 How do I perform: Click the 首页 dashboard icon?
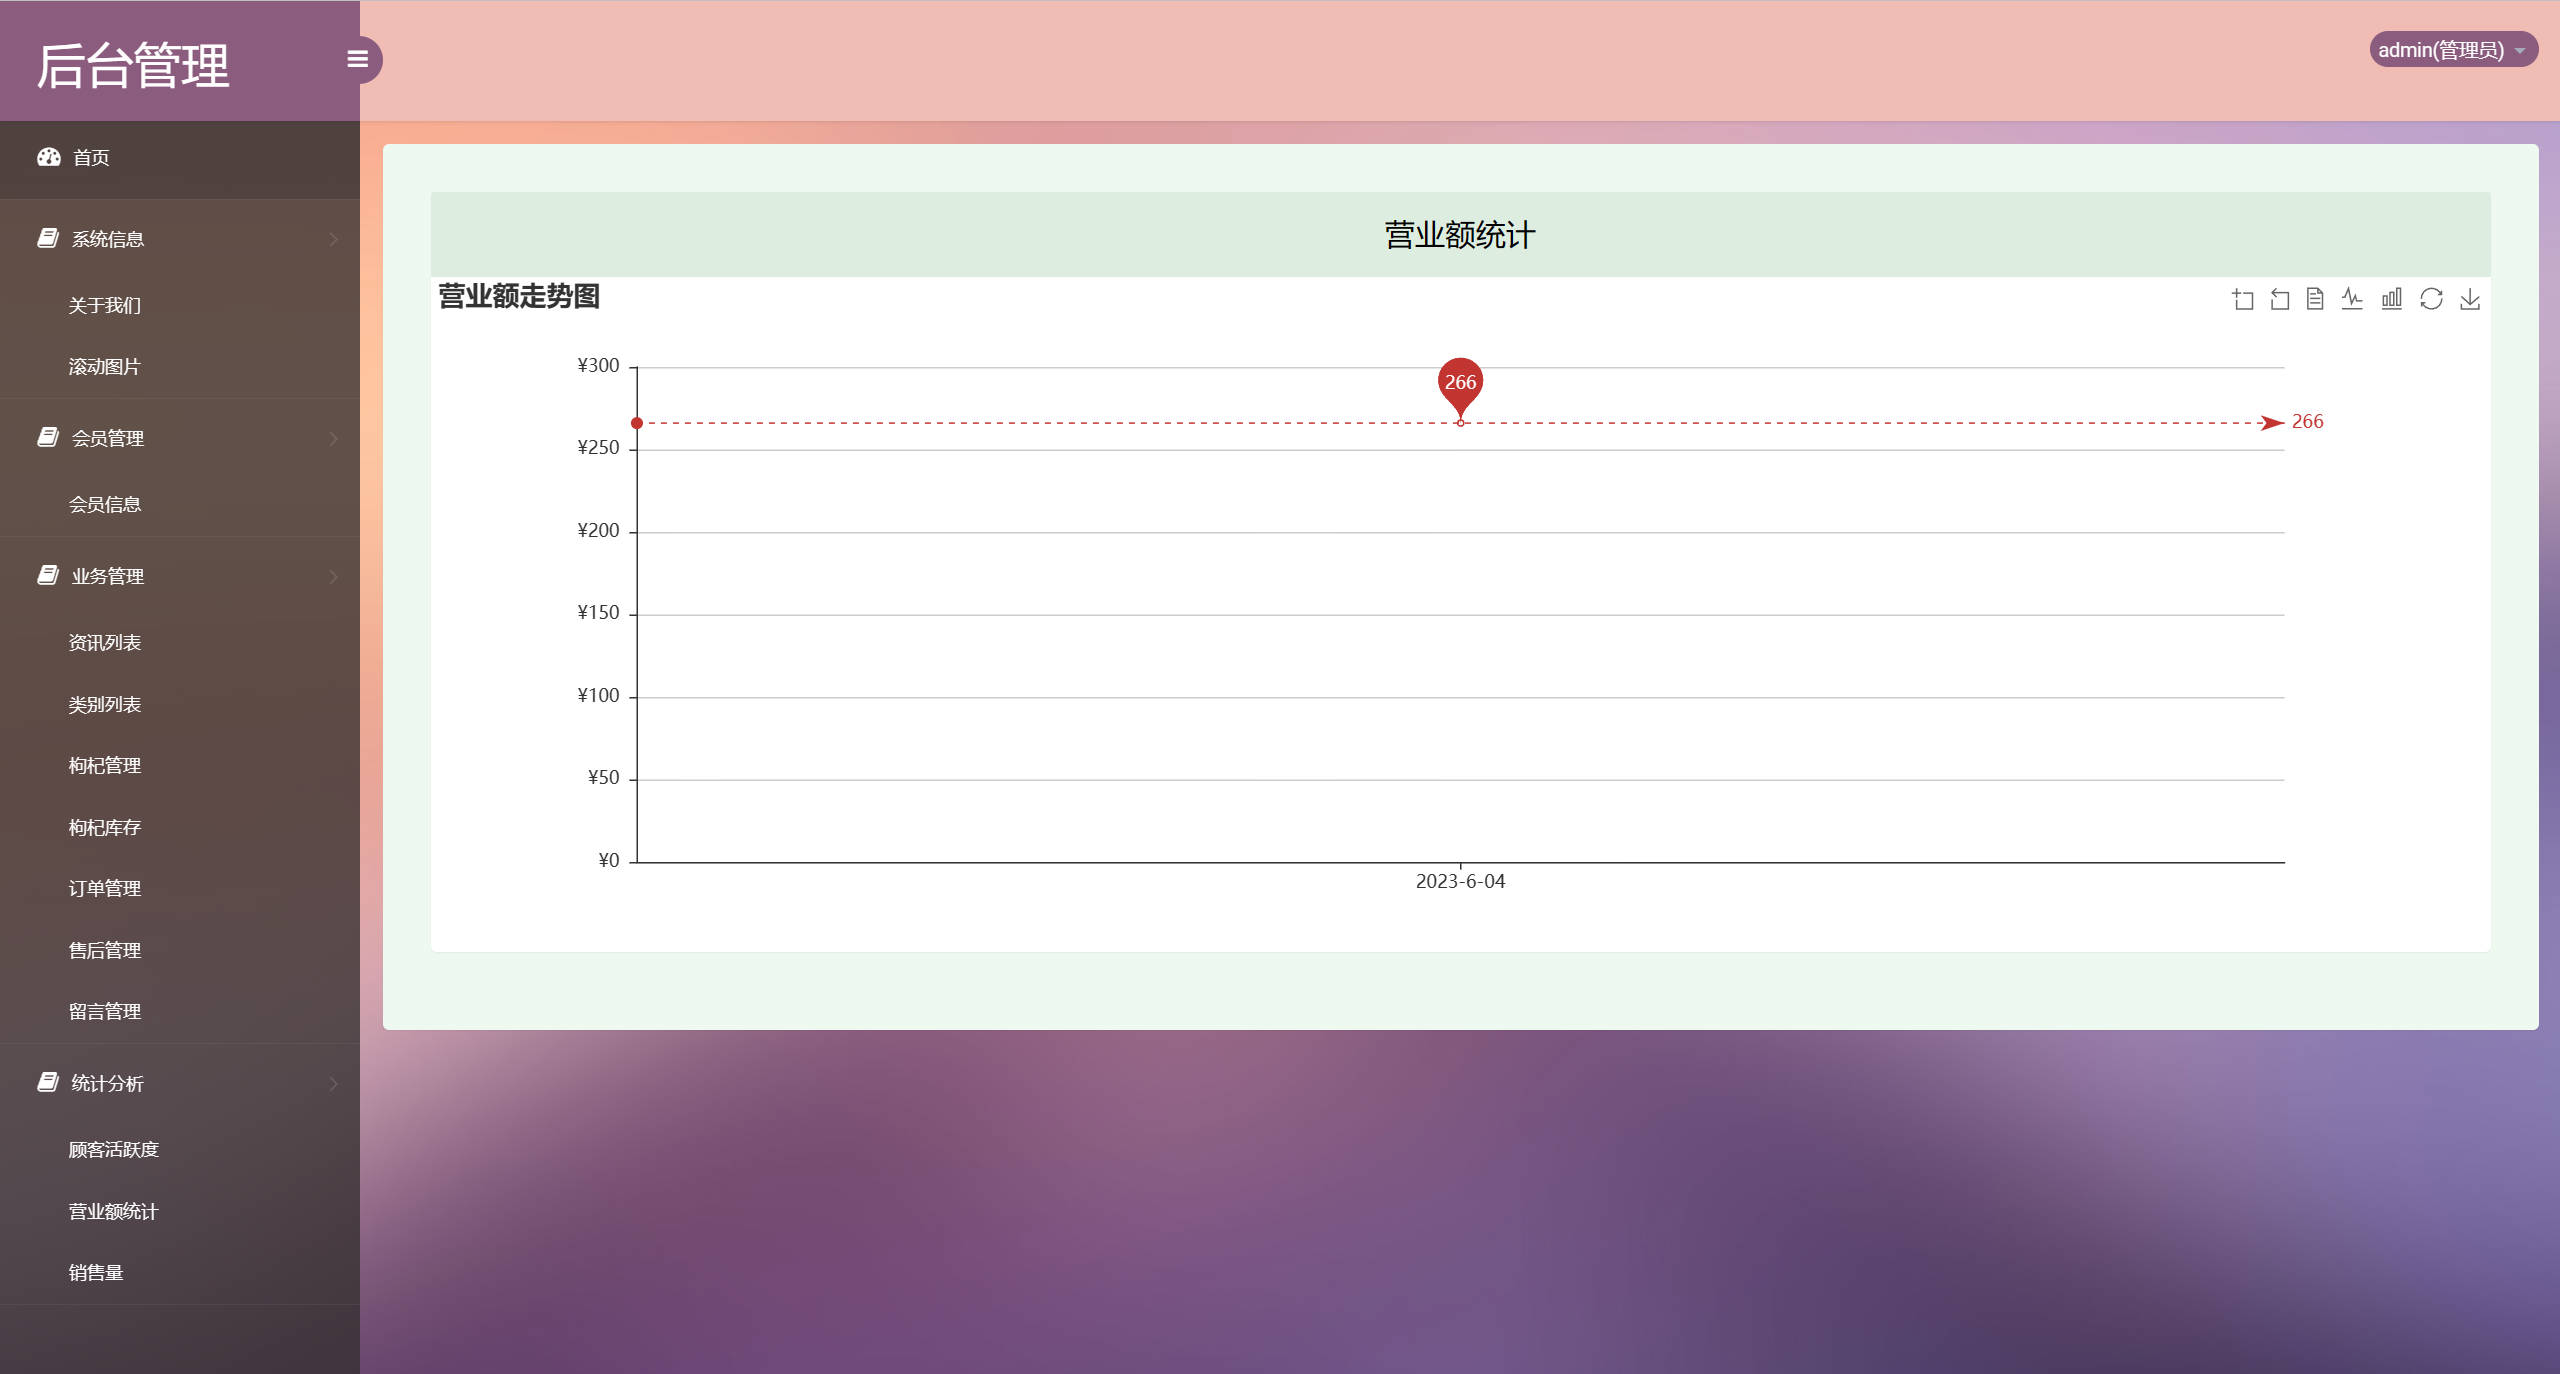49,157
